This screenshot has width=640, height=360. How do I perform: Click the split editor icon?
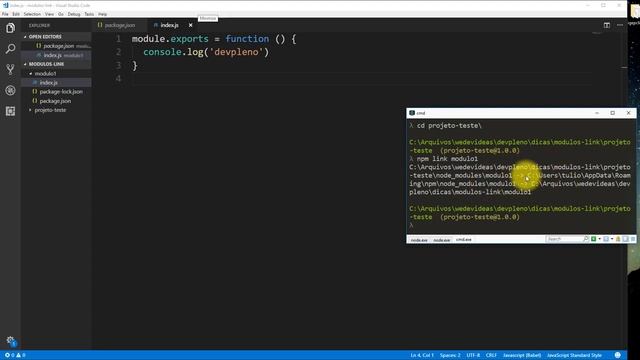(x=607, y=25)
